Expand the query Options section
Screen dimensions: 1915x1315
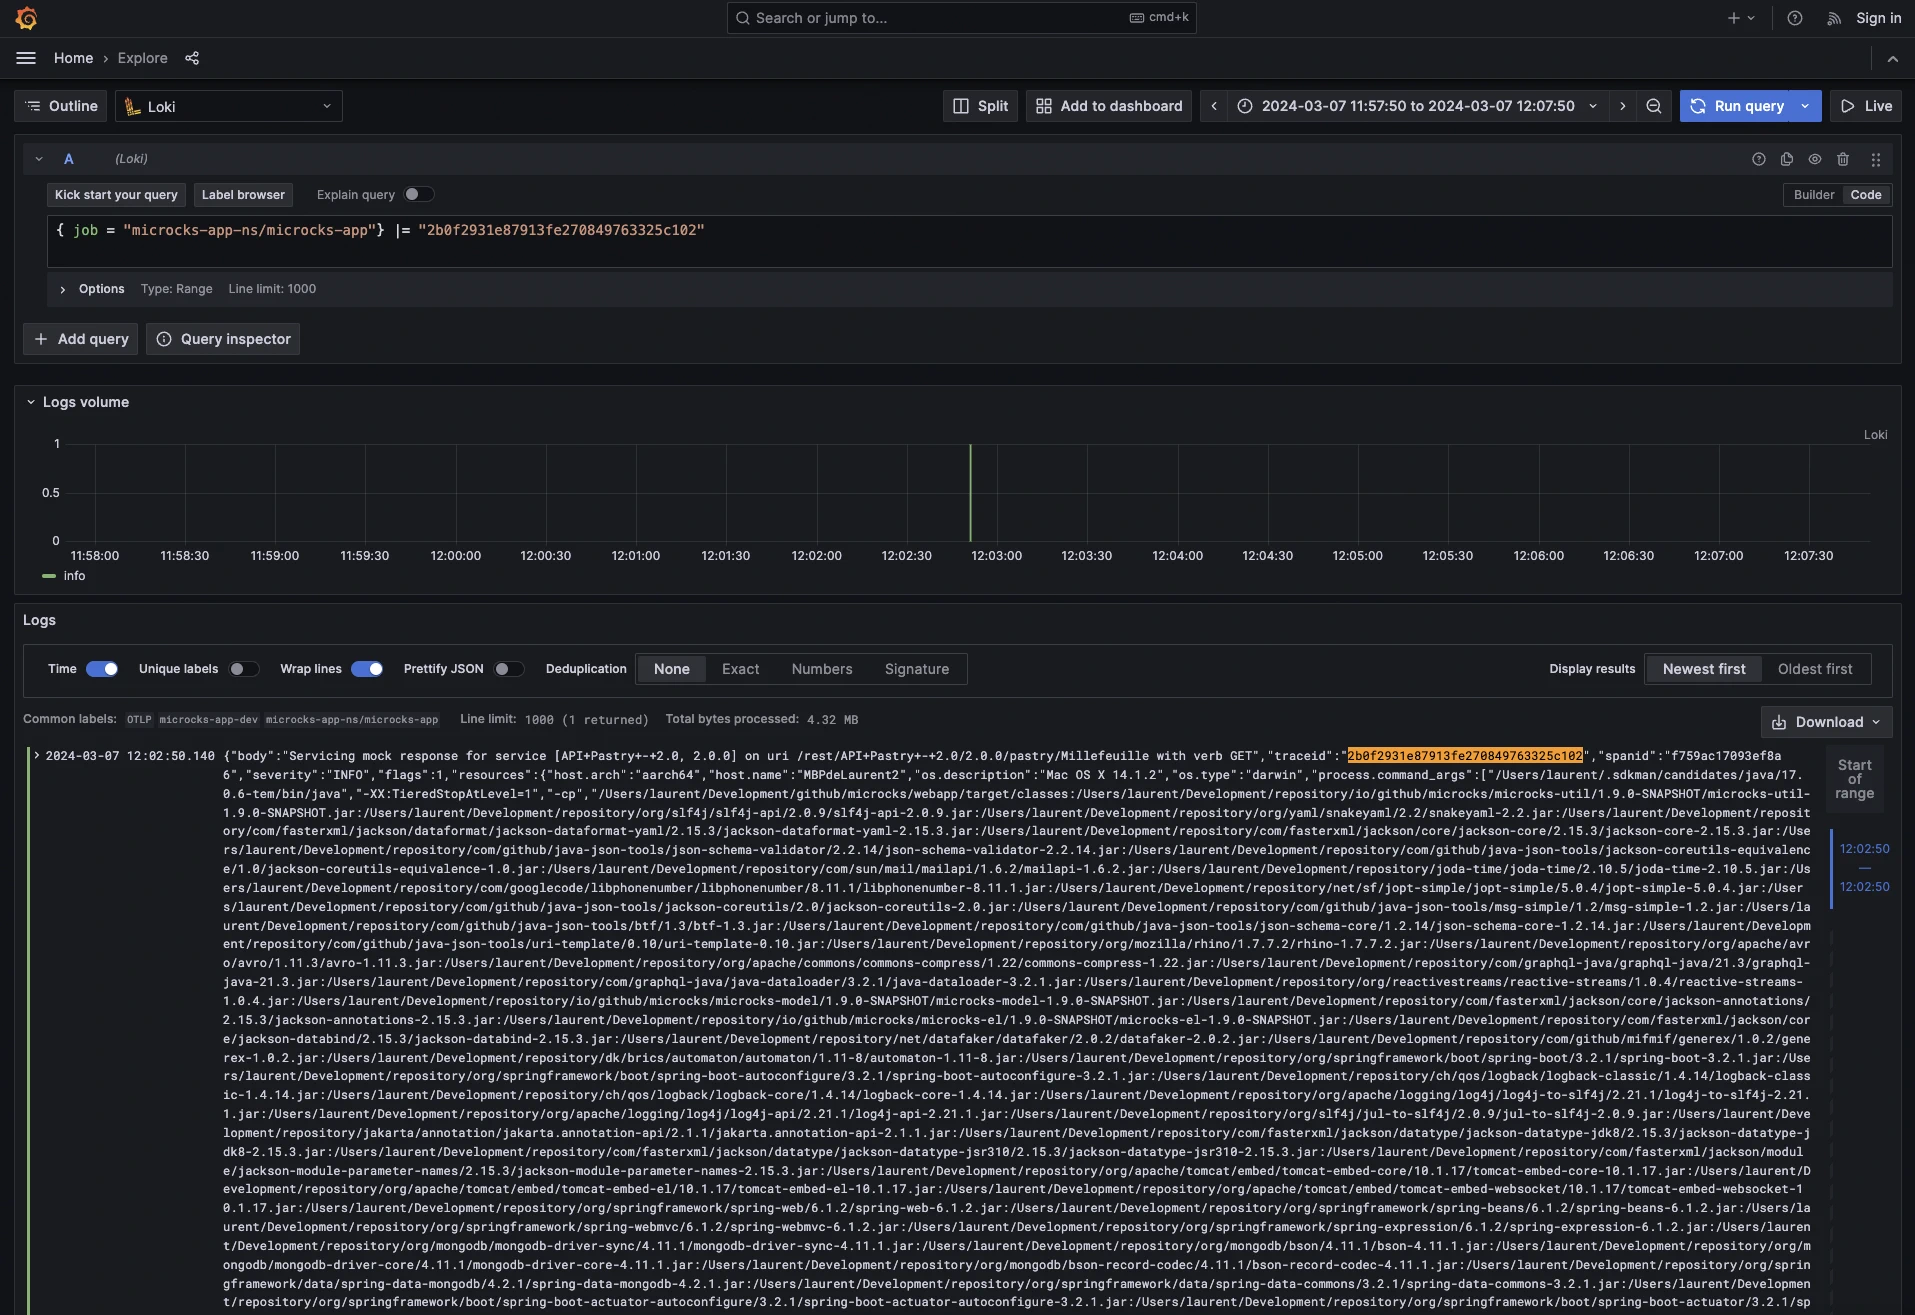coord(63,289)
